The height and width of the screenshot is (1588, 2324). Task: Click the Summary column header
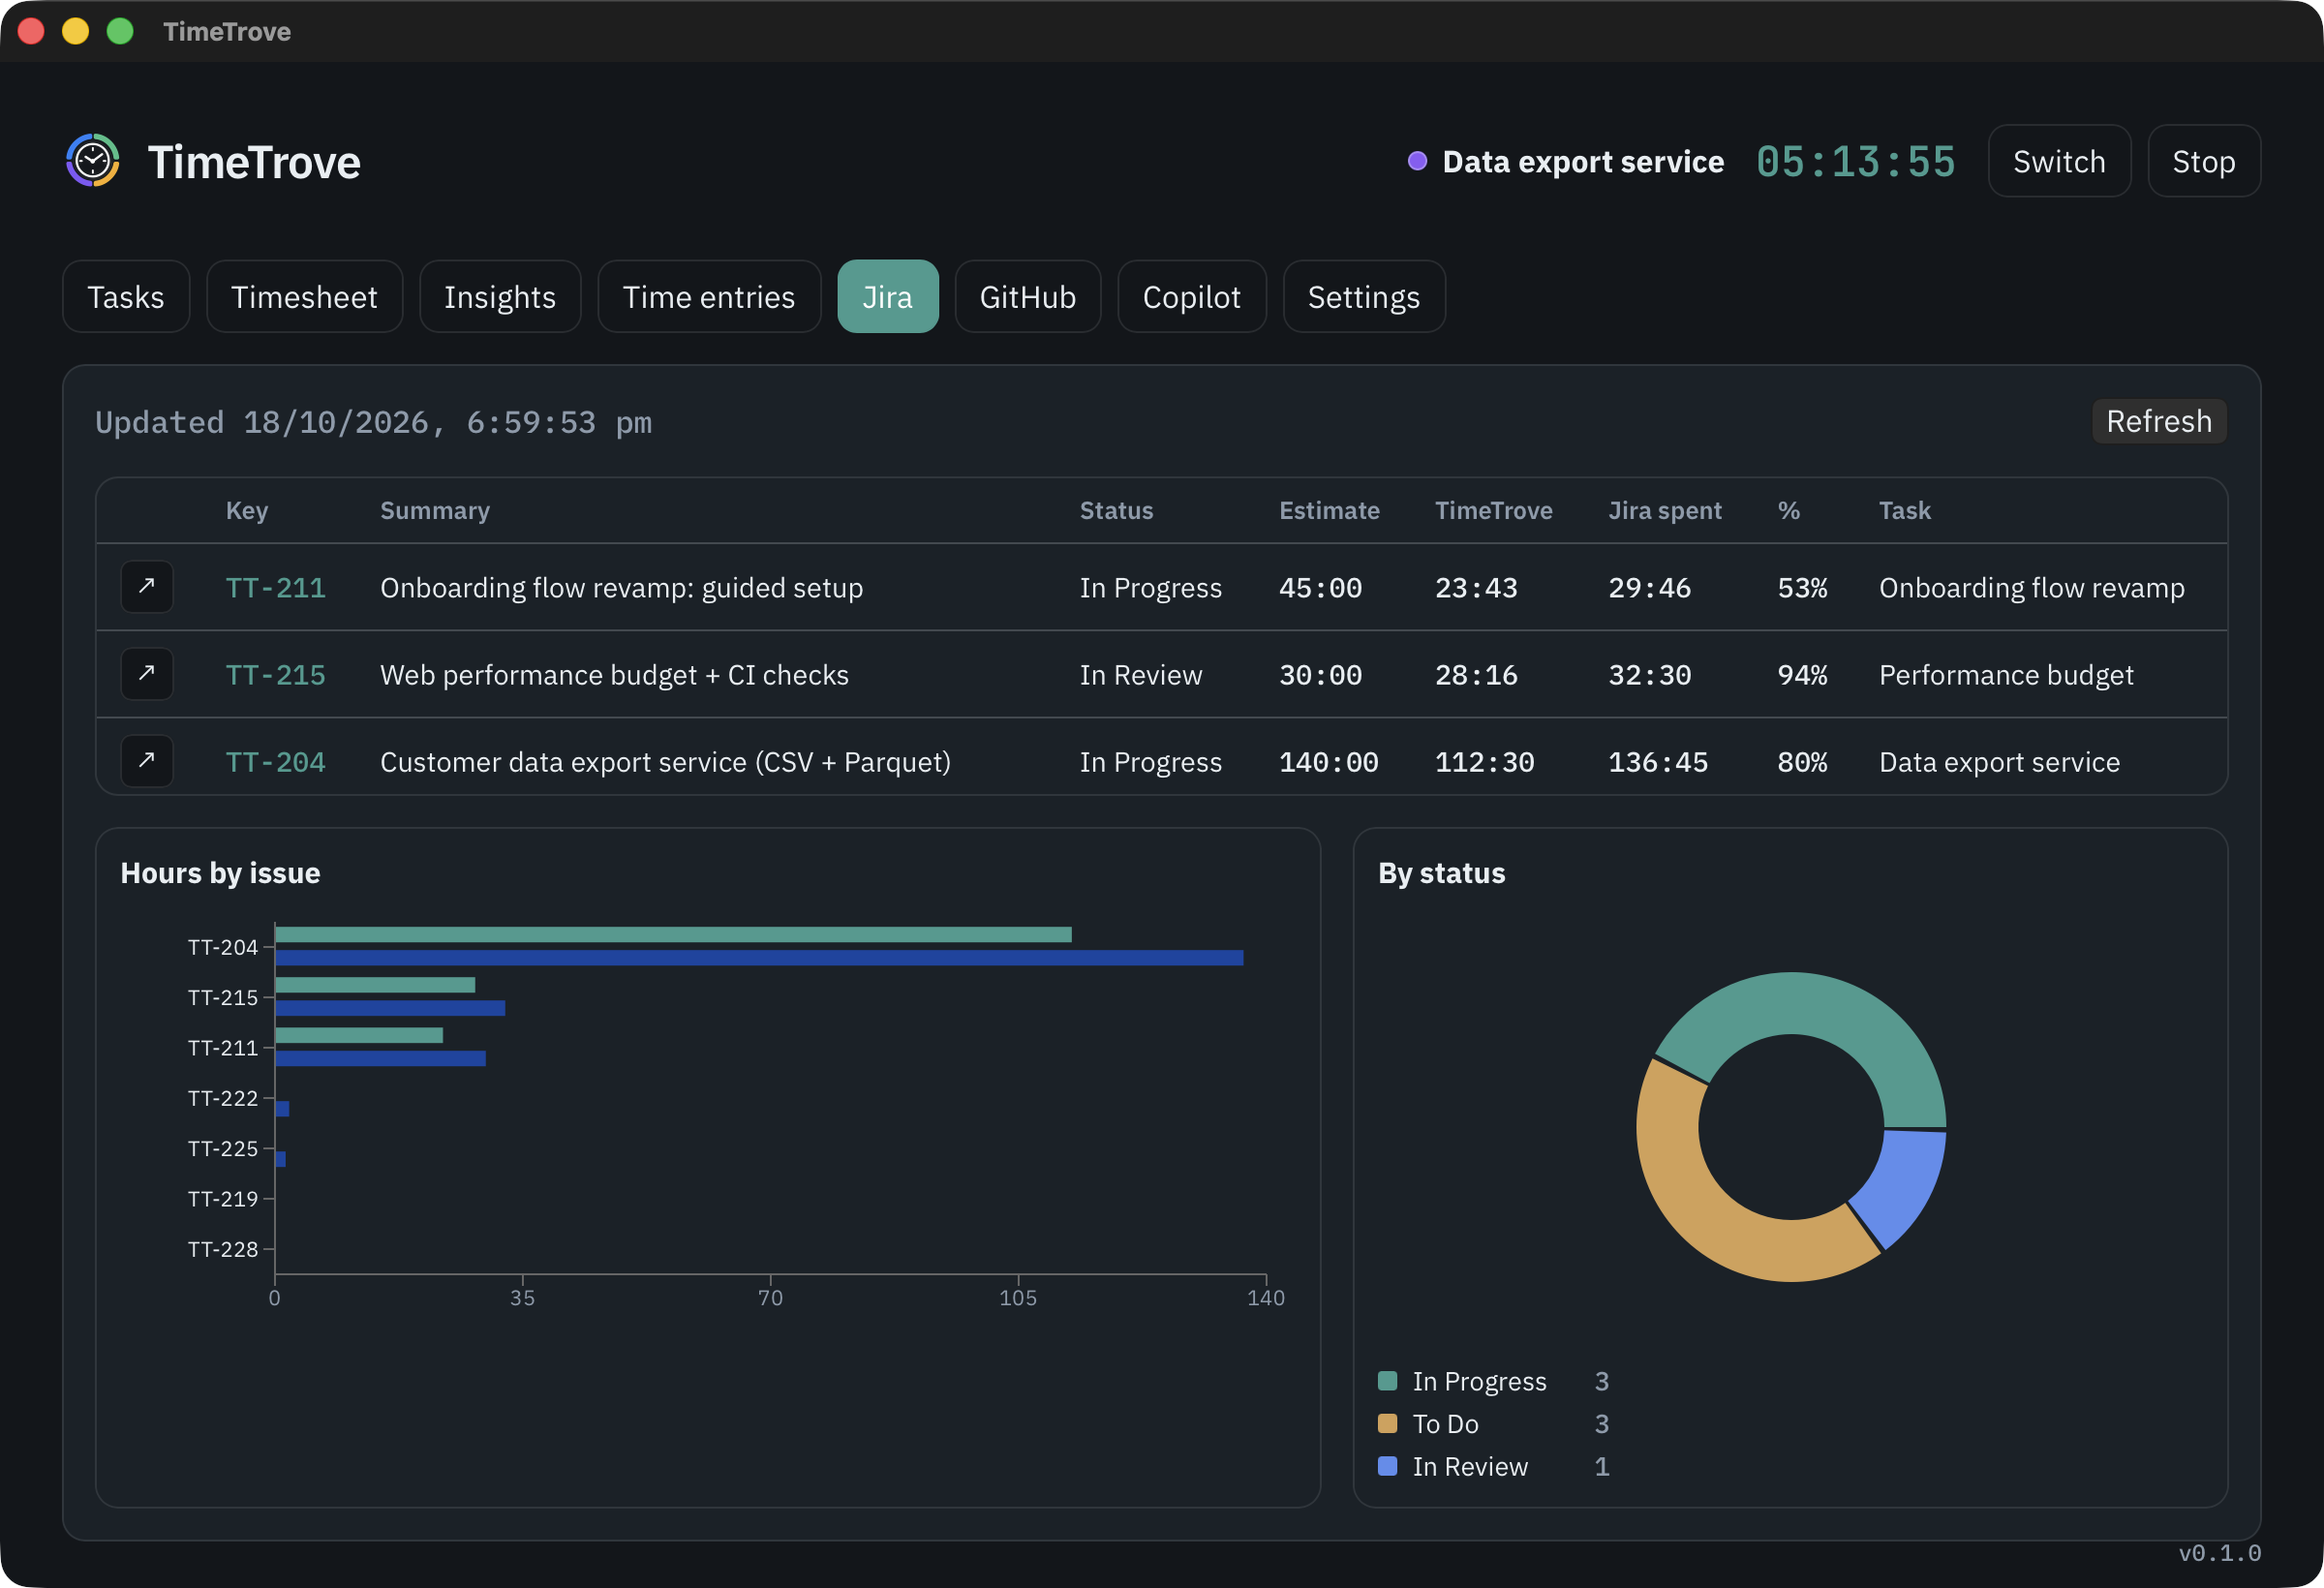tap(434, 510)
